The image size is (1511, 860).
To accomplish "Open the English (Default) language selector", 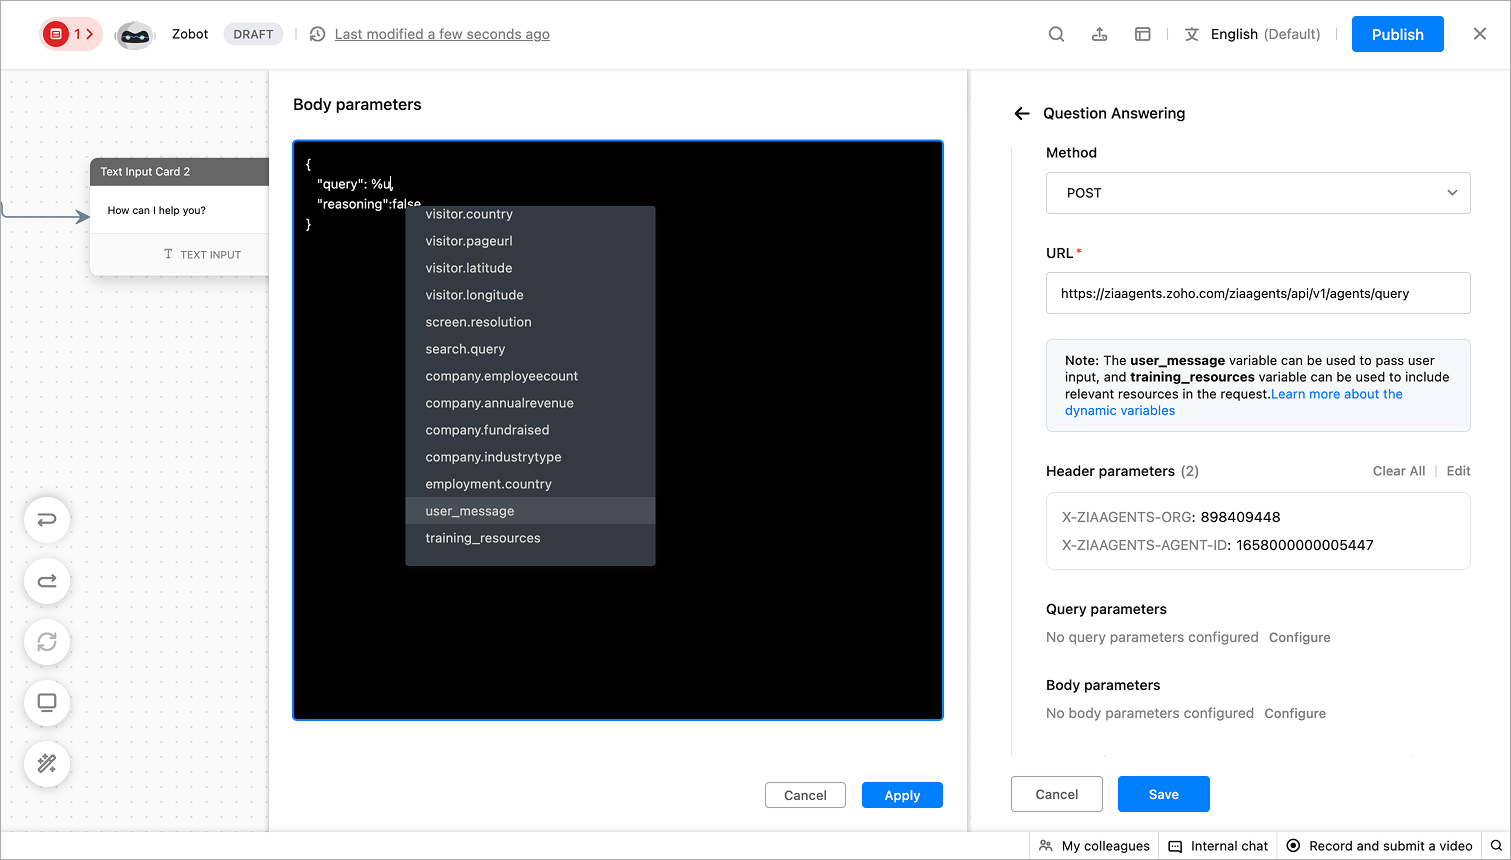I will point(1253,34).
